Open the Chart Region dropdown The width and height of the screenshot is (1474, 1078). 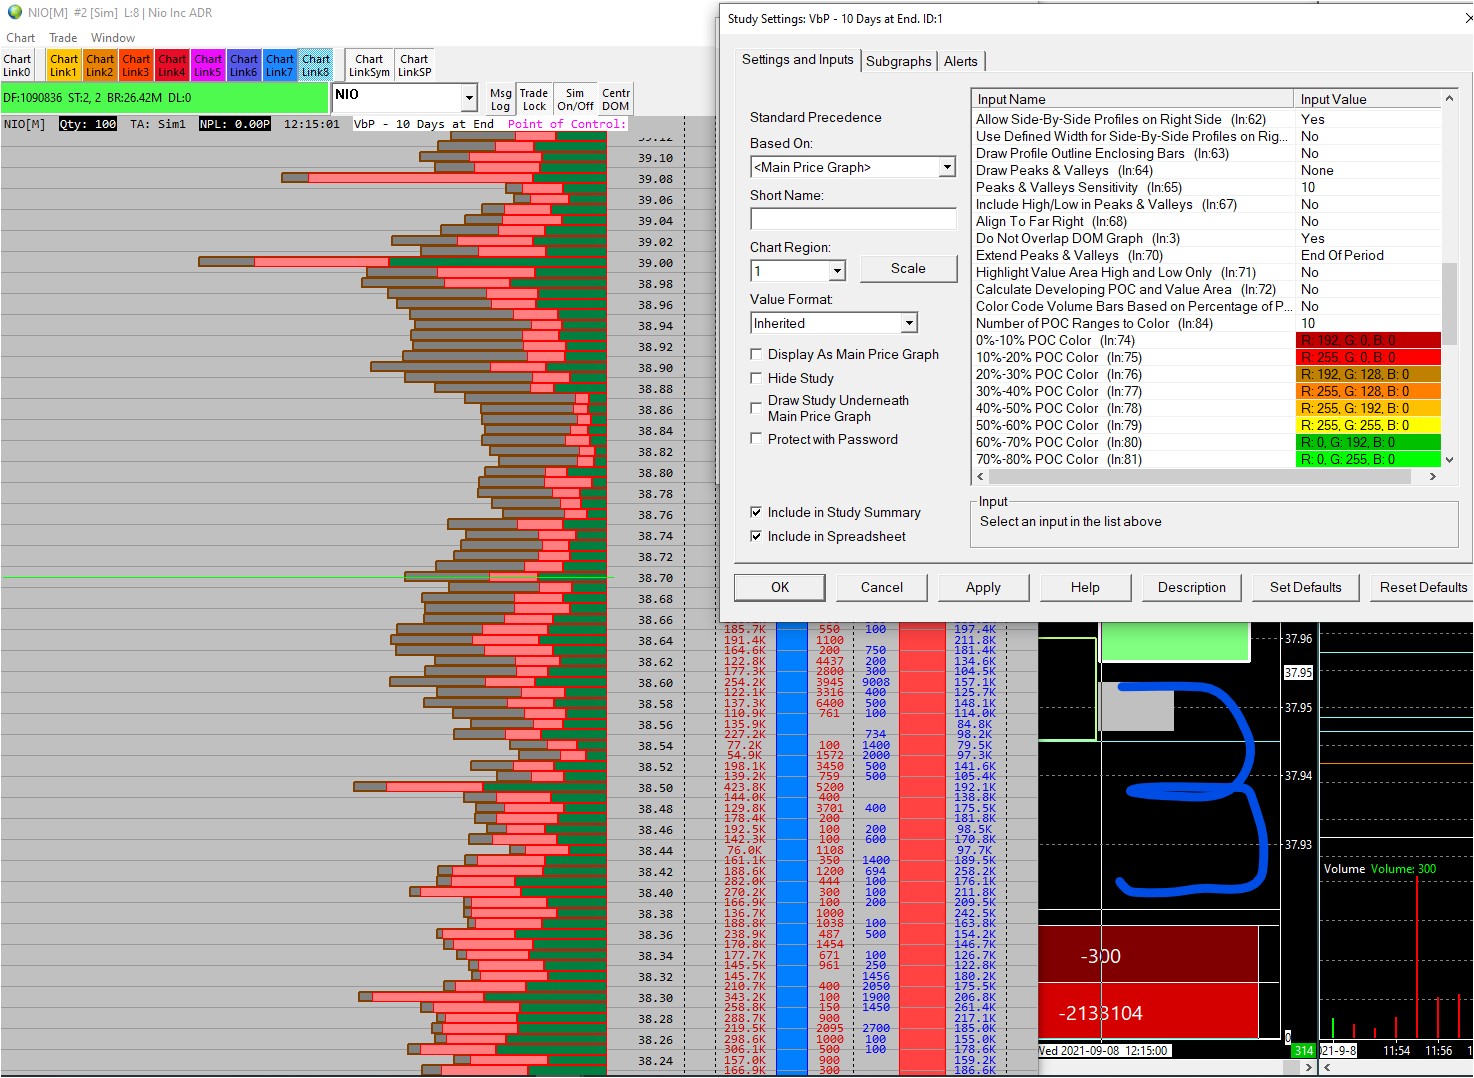coord(836,271)
